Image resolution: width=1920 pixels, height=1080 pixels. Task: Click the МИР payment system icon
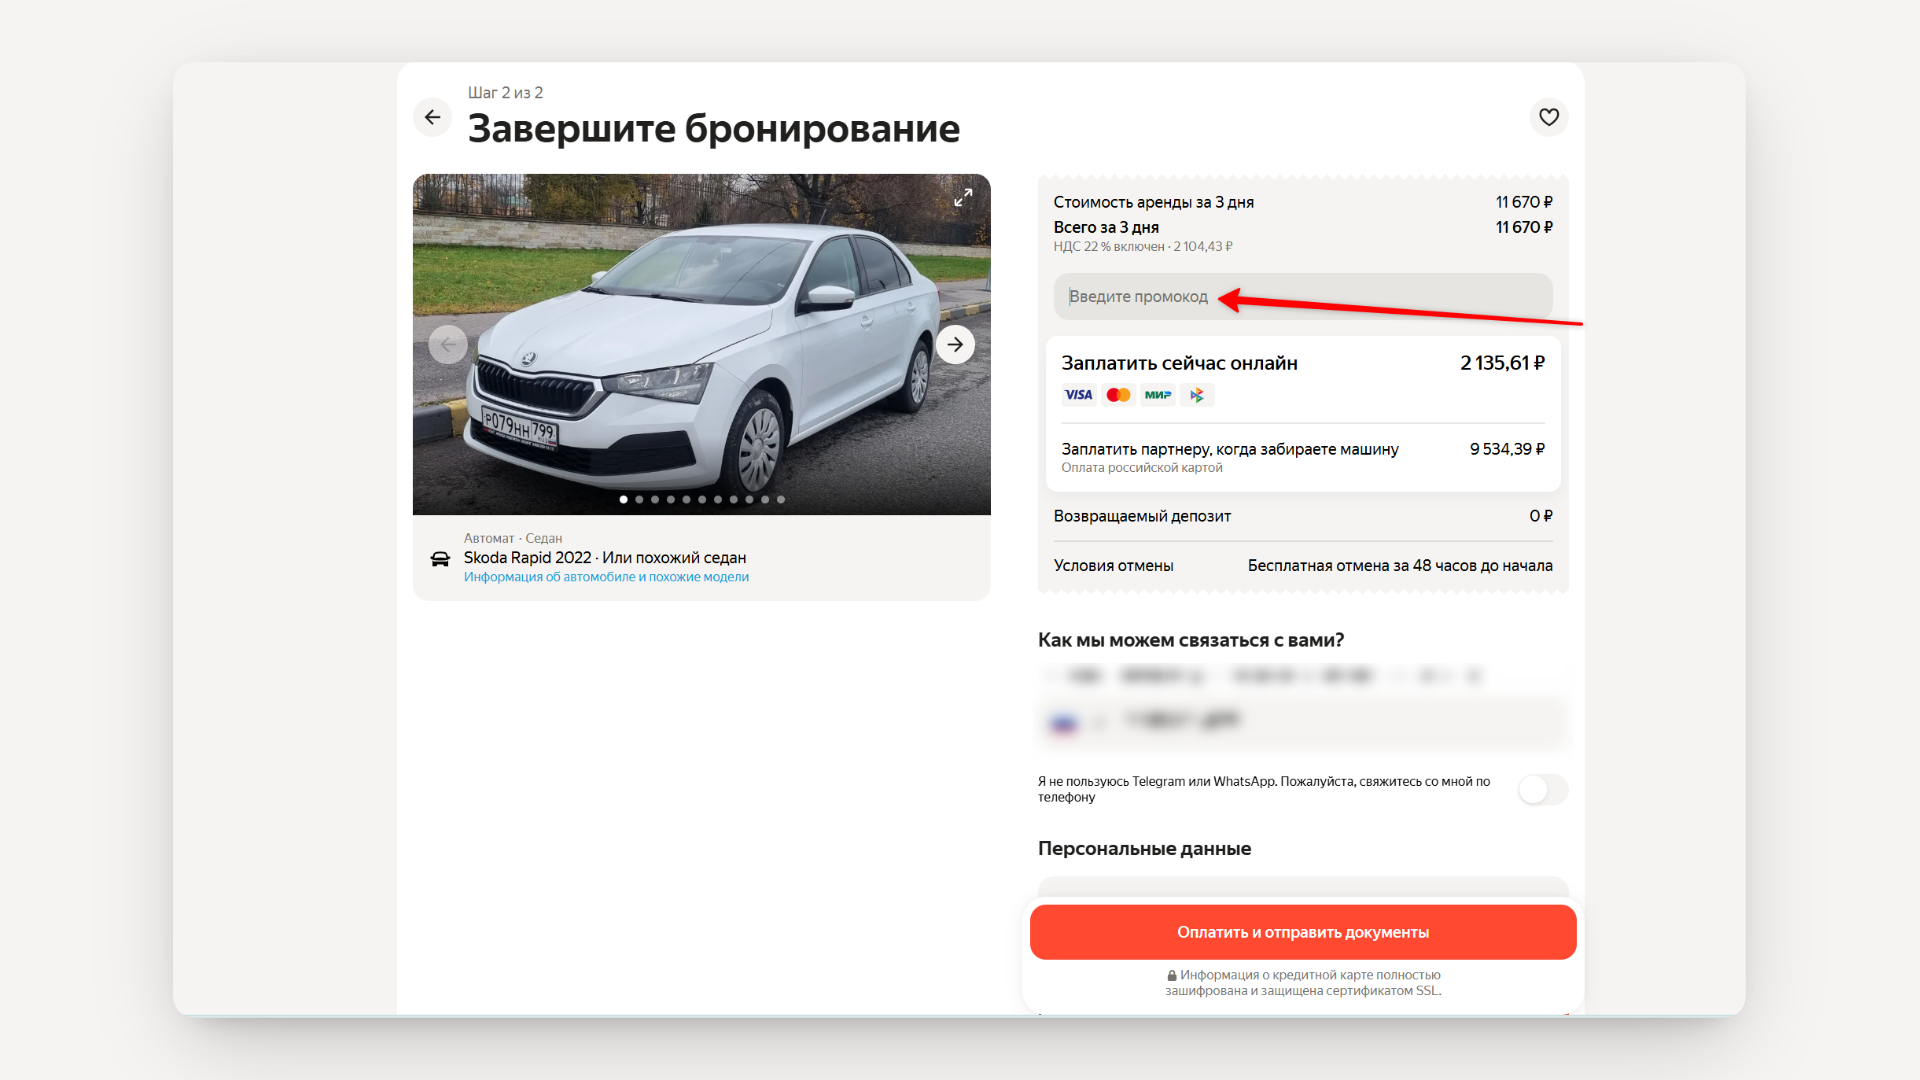1157,395
